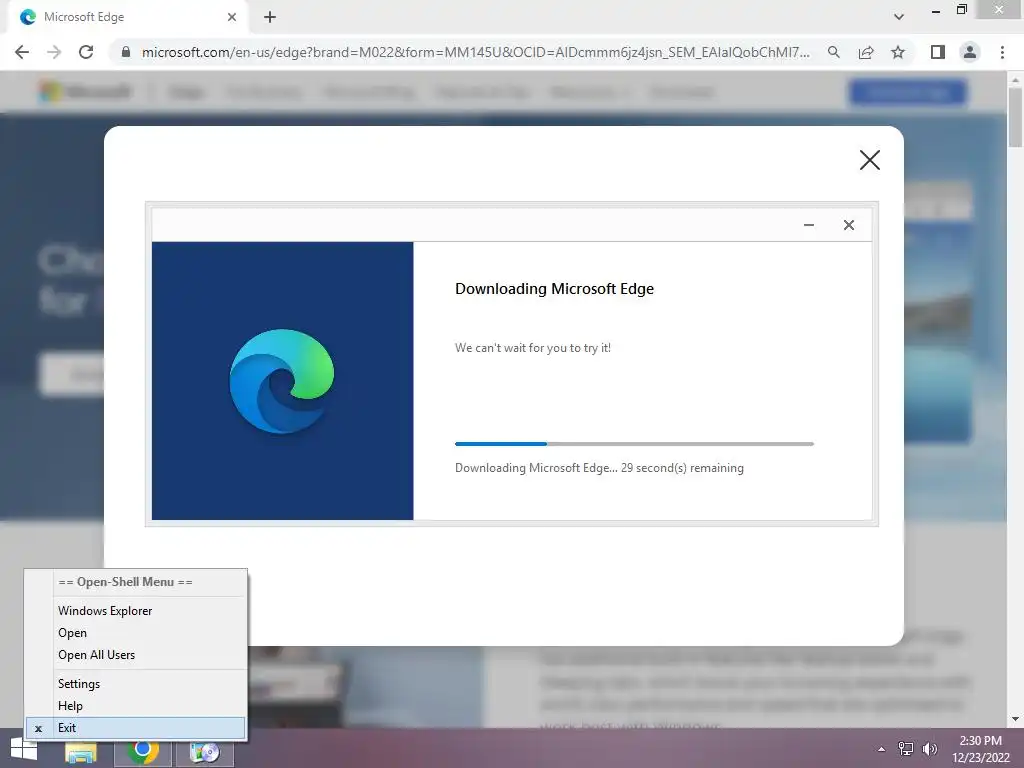Image resolution: width=1024 pixels, height=768 pixels.
Task: Minimize the Edge installer window
Action: (809, 225)
